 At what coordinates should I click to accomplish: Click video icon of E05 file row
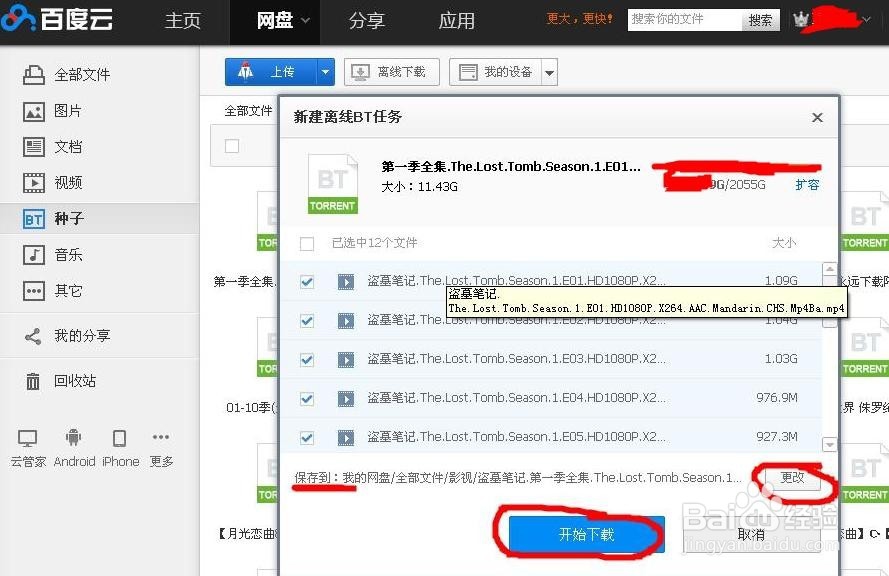click(x=346, y=438)
